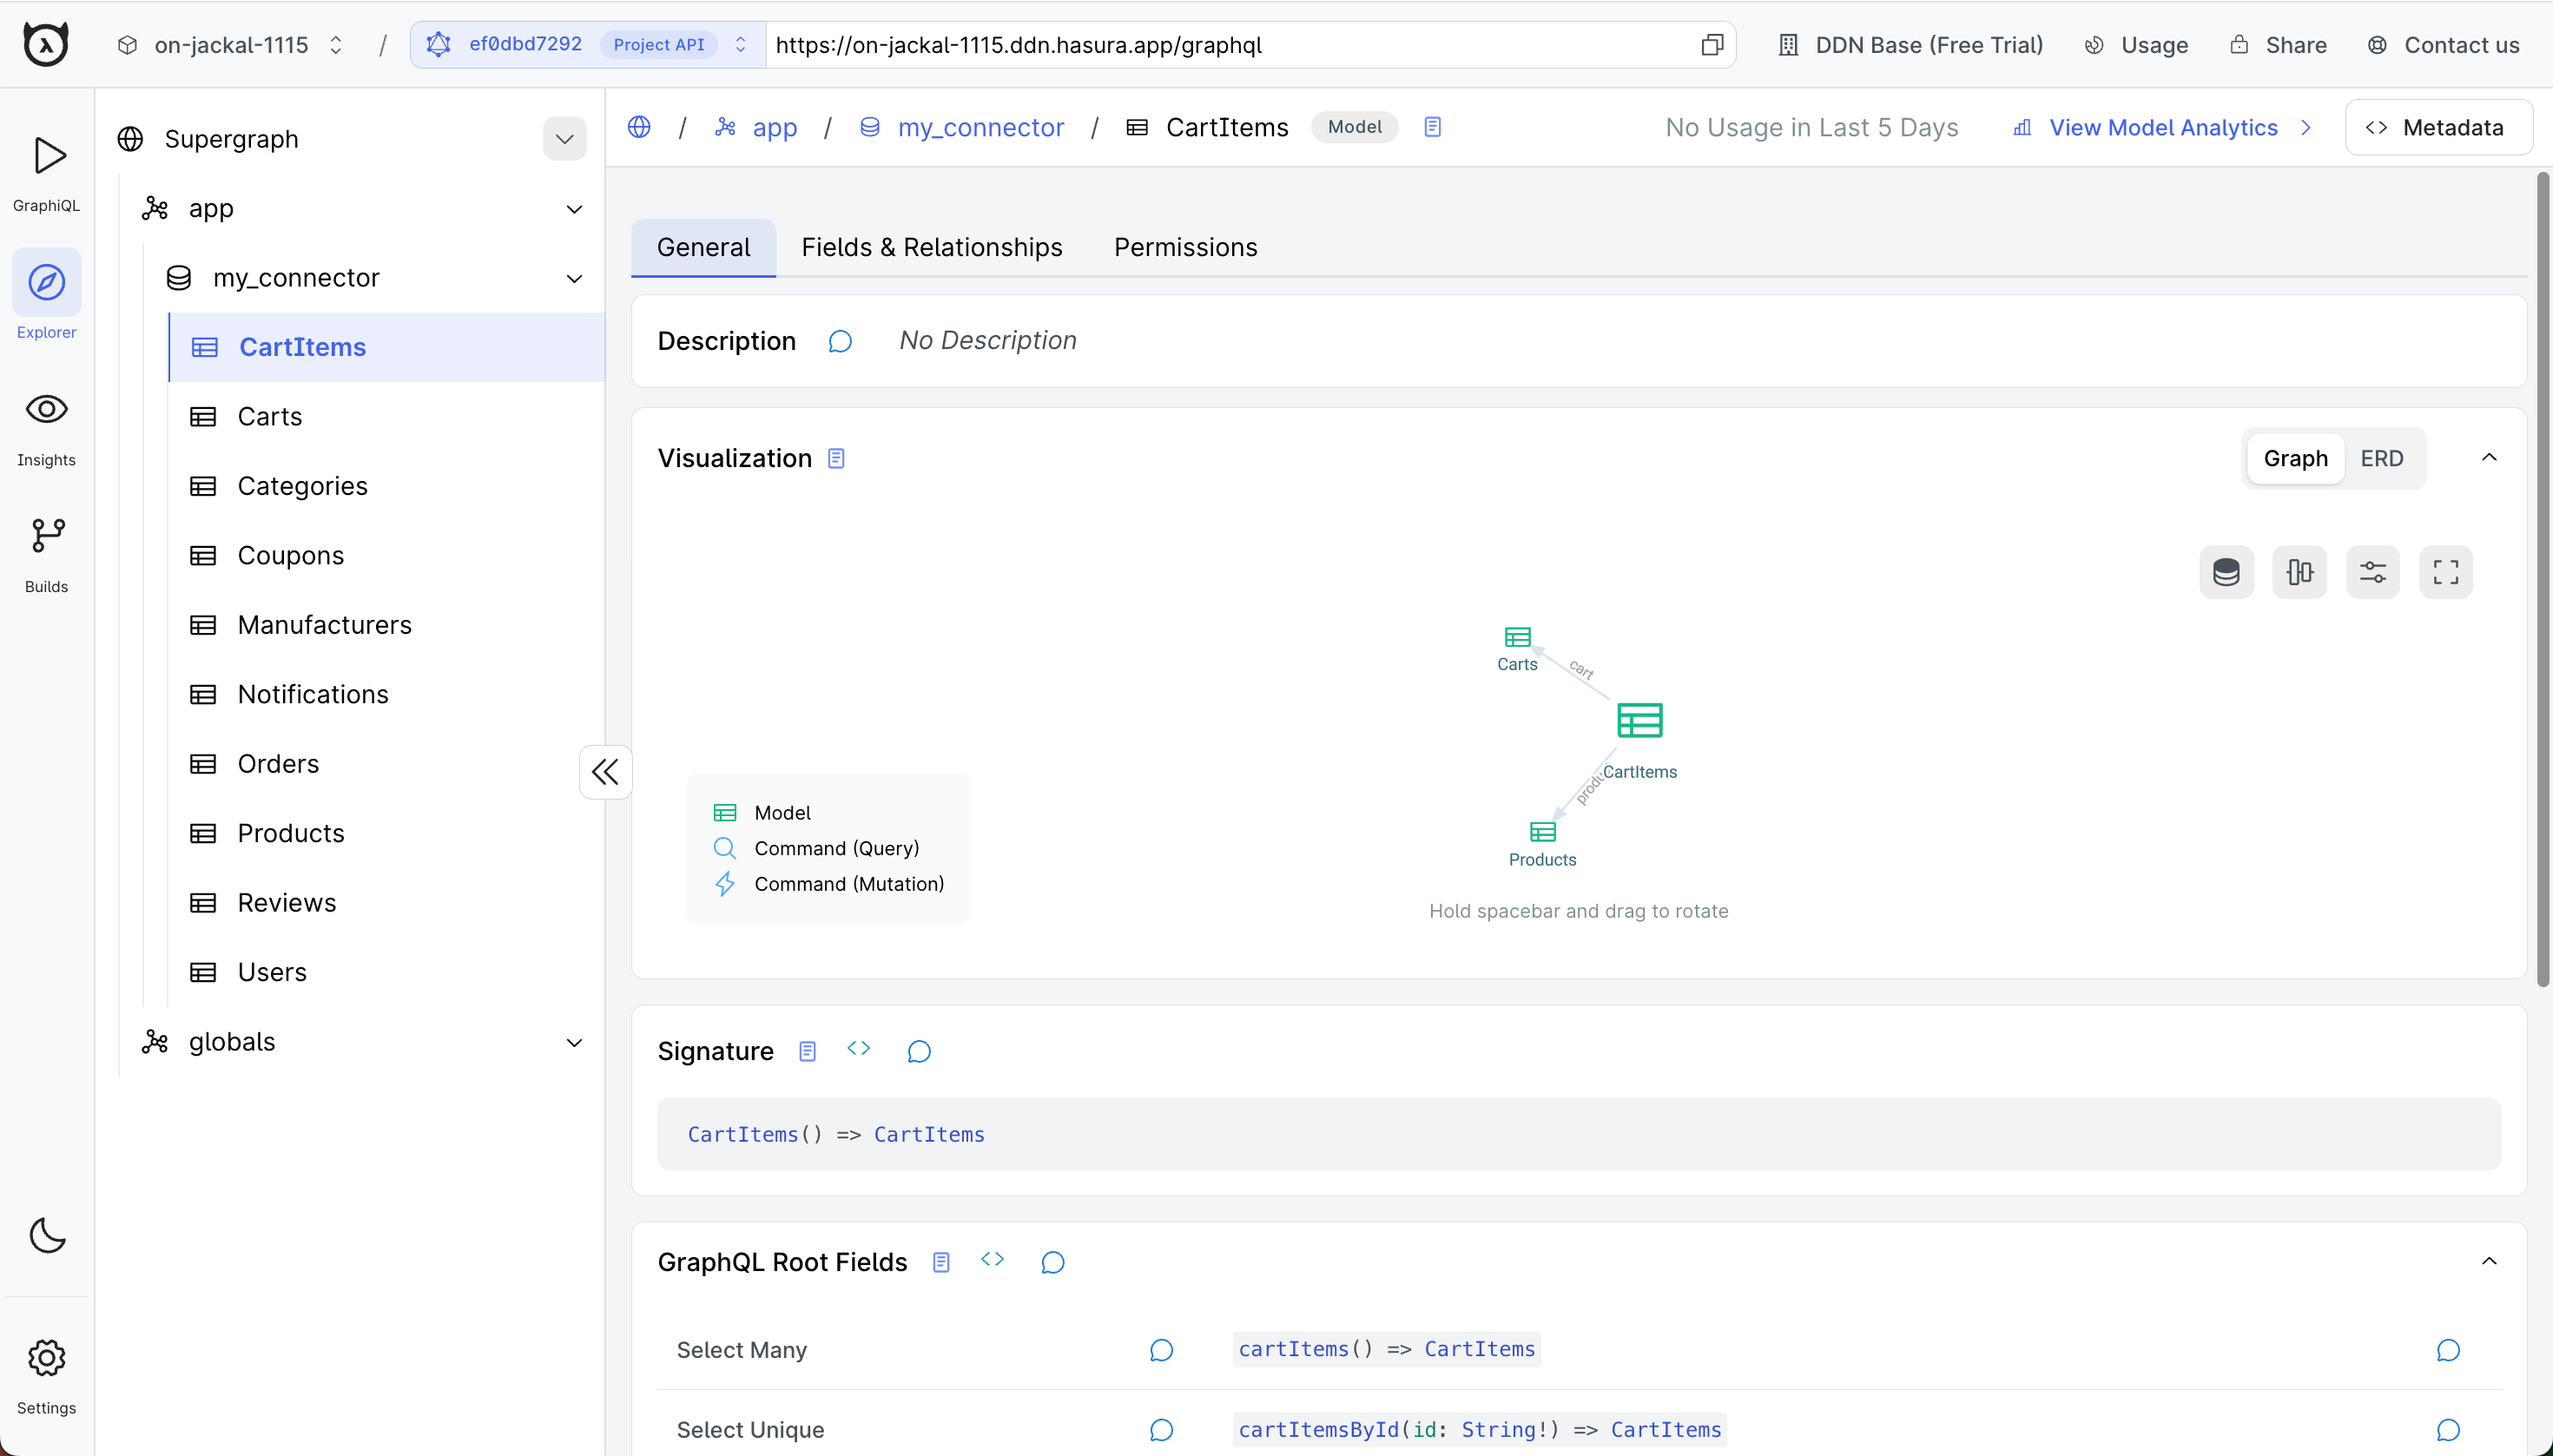Select Manufacturers model in tree
This screenshot has width=2553, height=1456.
point(387,625)
